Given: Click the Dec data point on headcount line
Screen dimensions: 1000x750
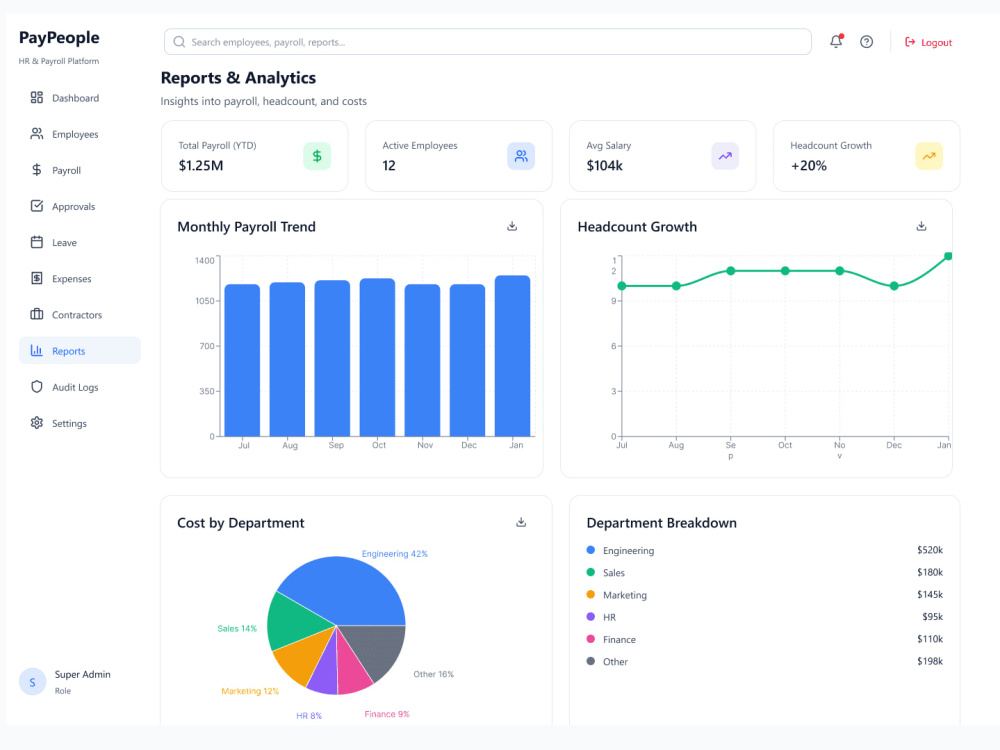Looking at the screenshot, I should tap(894, 286).
